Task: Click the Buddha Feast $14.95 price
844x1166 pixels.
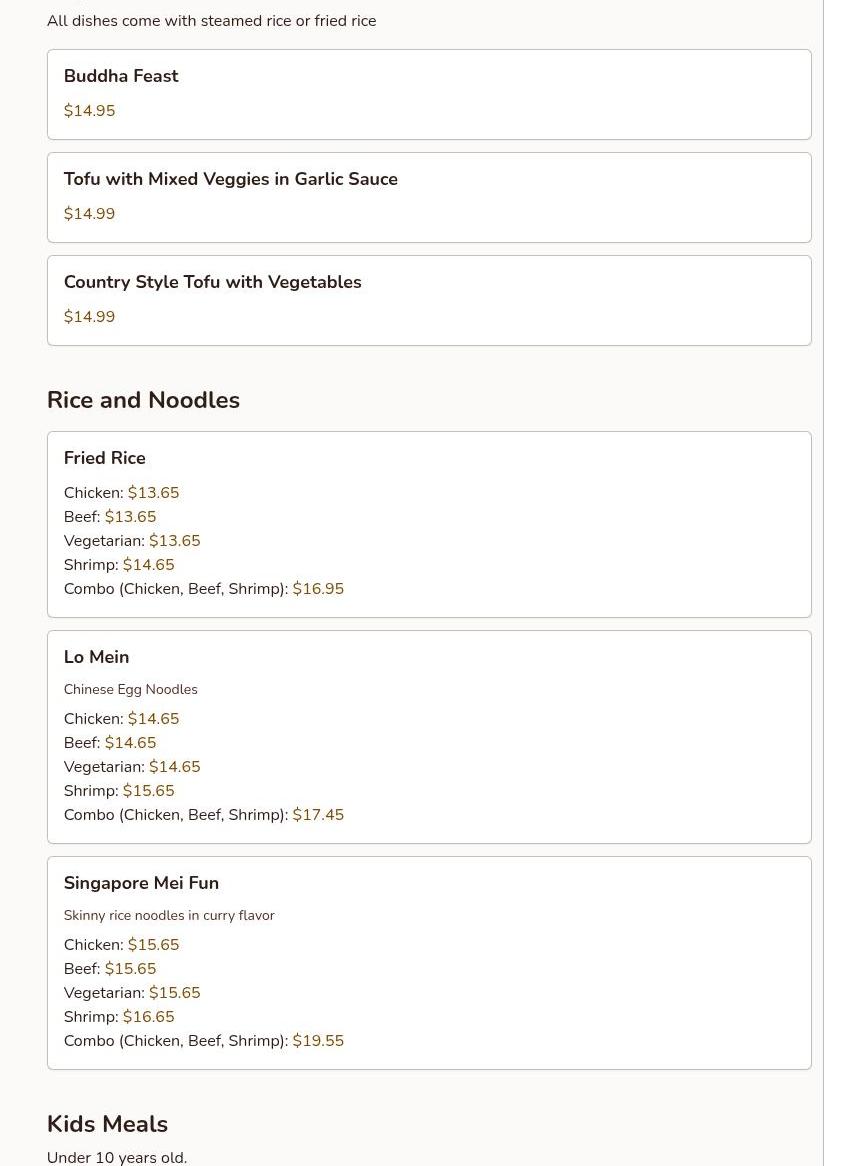Action: [x=89, y=111]
